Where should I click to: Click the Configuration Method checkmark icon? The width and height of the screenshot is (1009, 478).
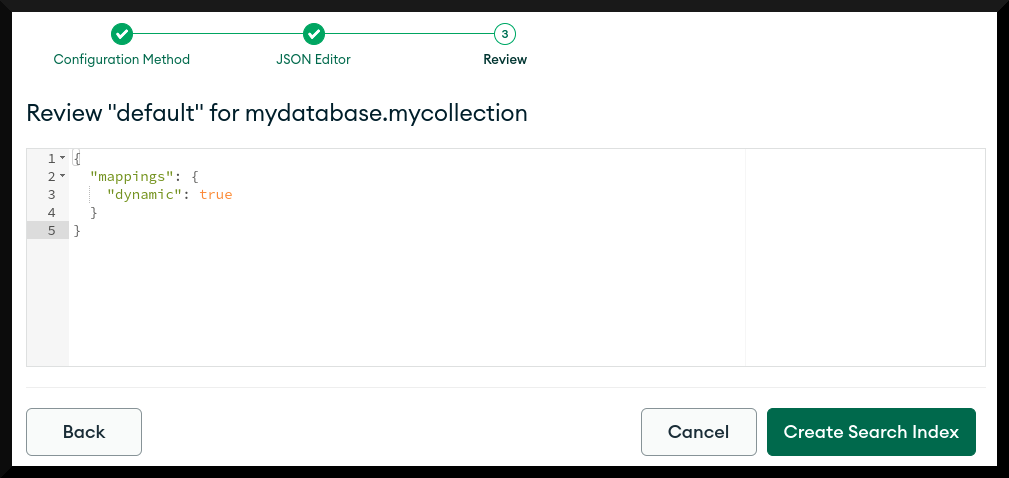122,34
